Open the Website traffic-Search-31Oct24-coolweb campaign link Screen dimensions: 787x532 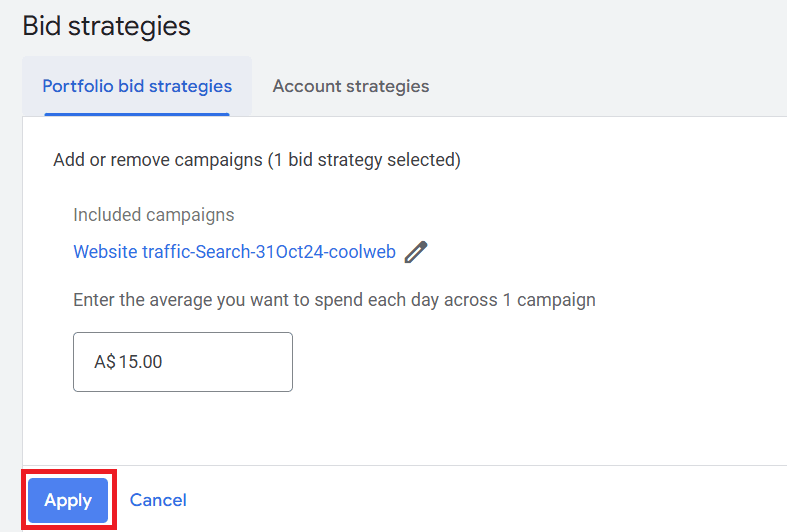[234, 252]
